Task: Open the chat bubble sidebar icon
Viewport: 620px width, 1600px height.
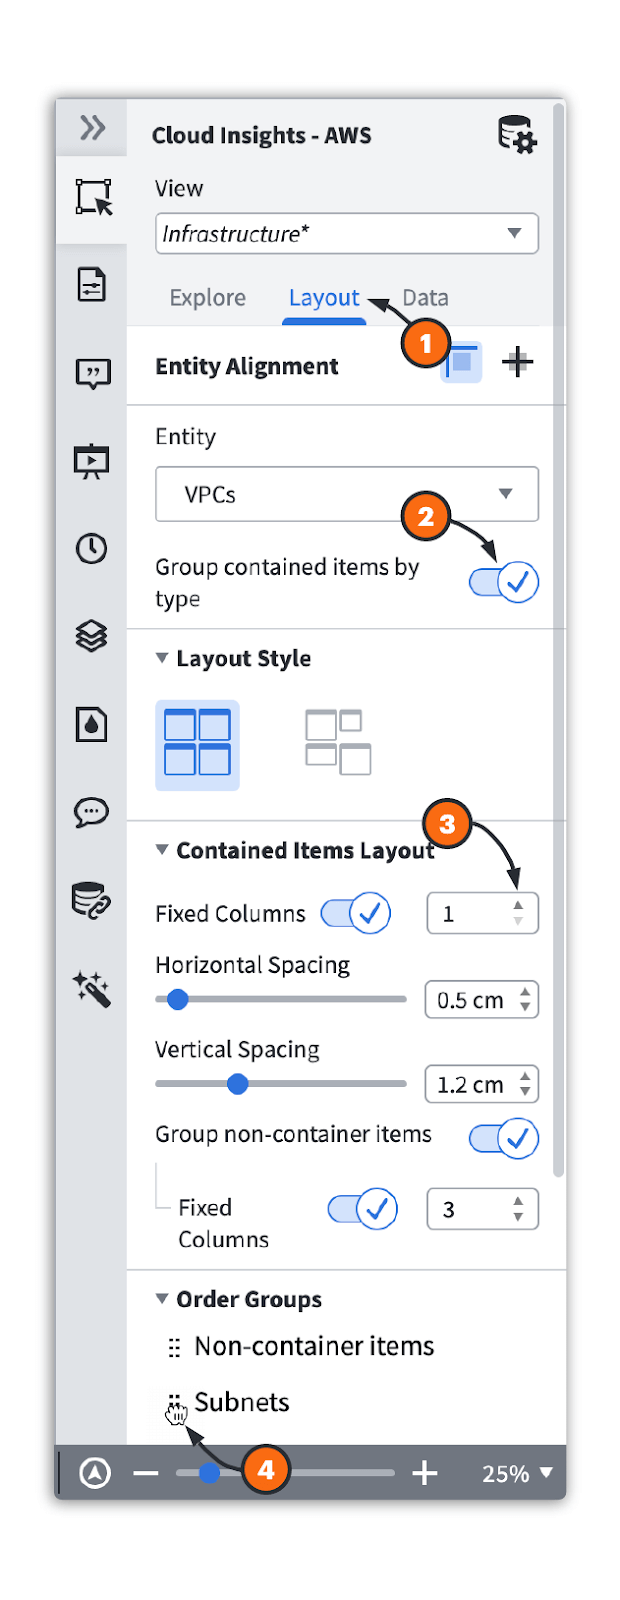Action: (92, 812)
